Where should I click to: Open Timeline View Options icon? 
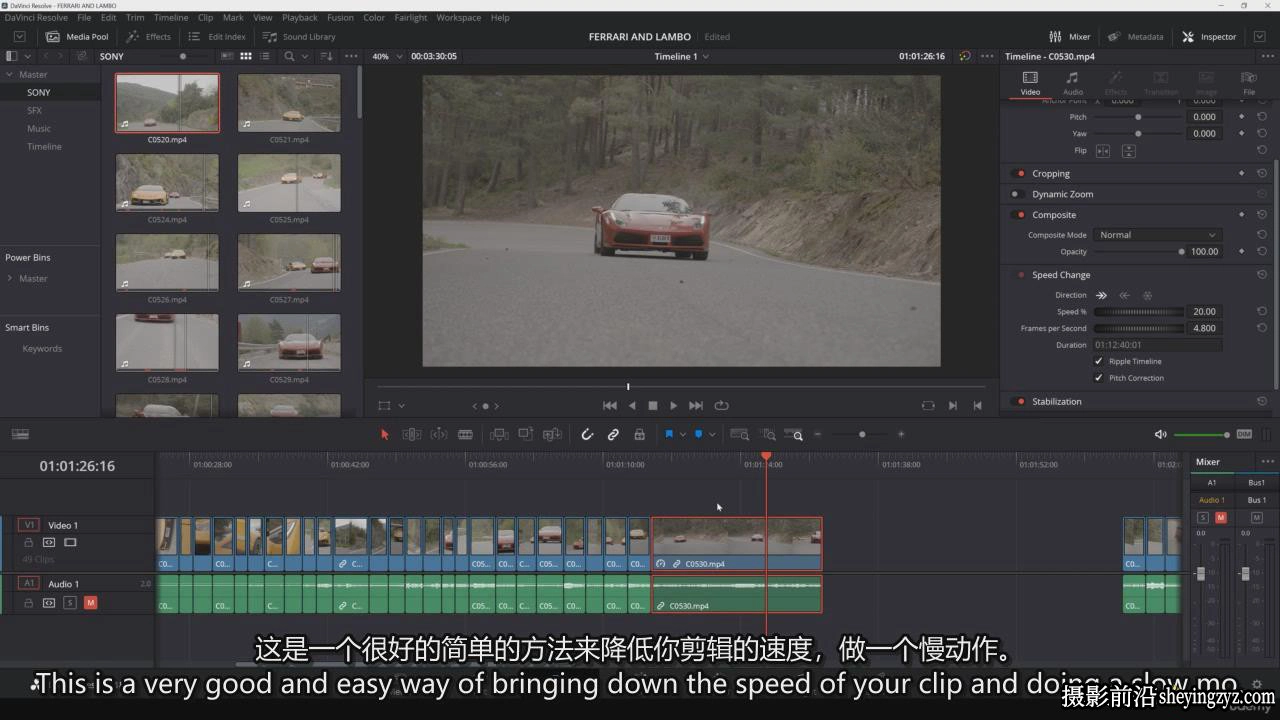point(20,434)
